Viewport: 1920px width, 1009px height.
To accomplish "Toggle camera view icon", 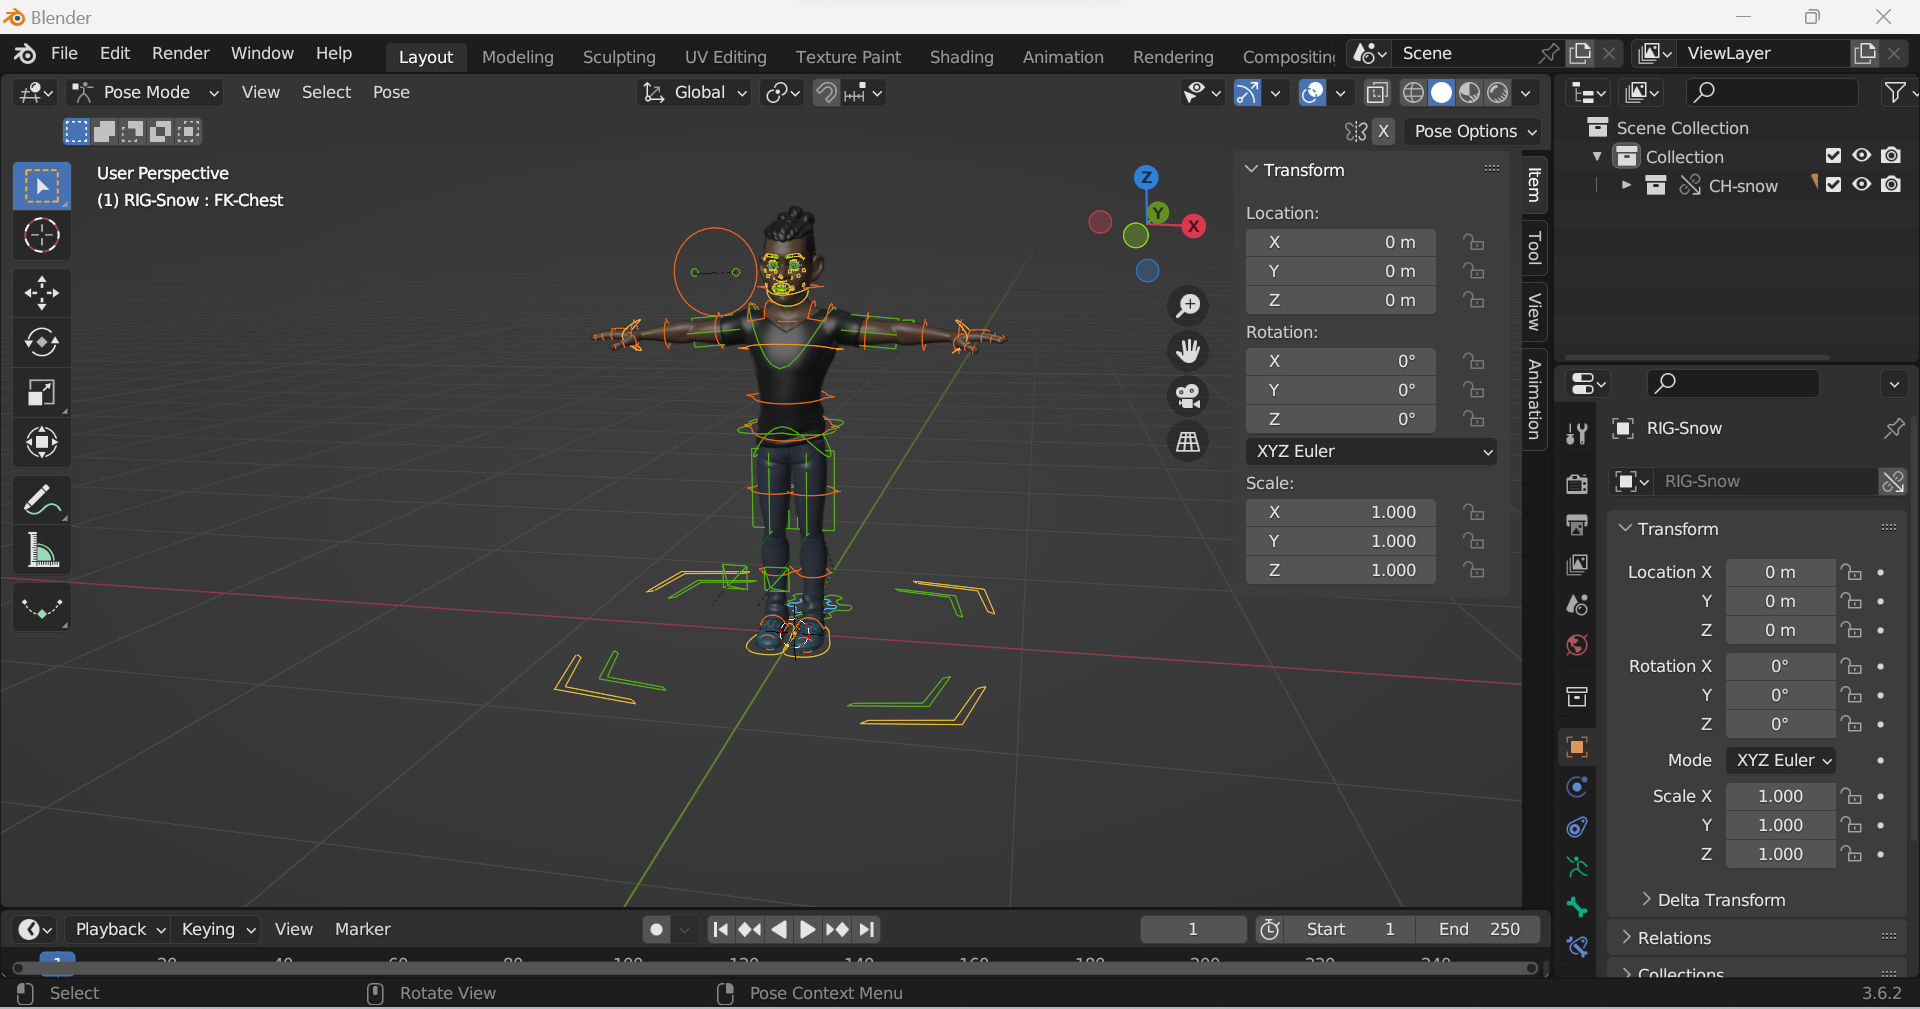I will 1188,396.
